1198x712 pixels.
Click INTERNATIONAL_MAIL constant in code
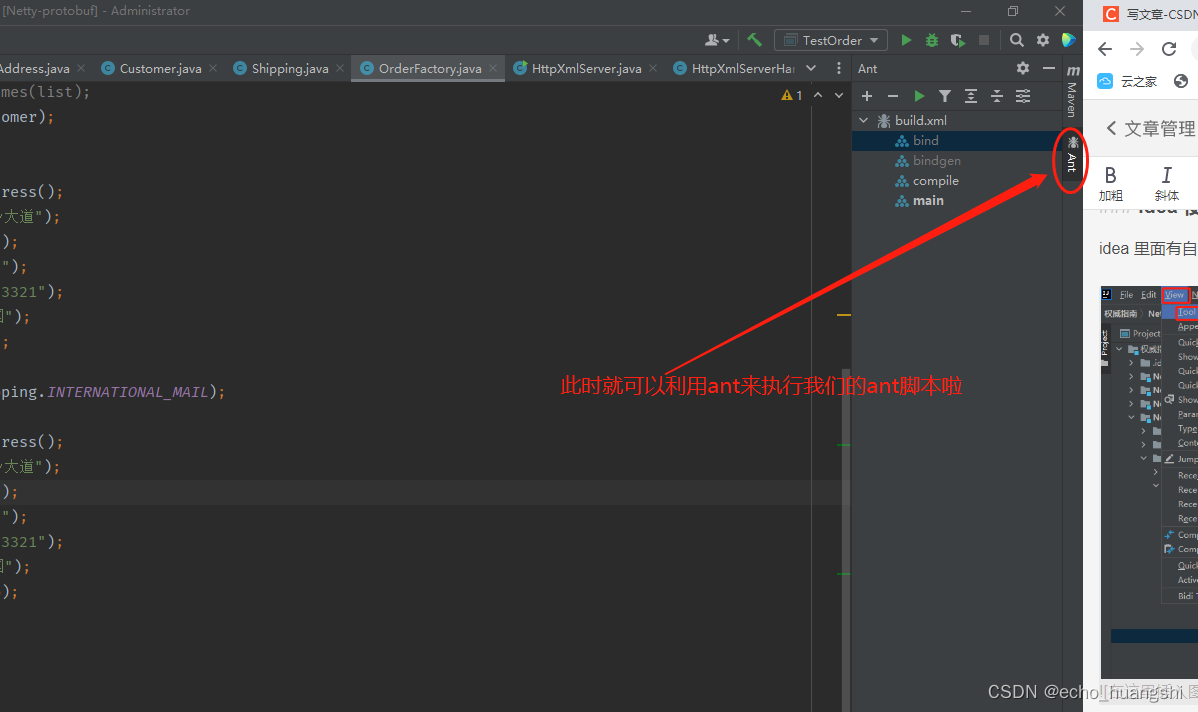[128, 392]
